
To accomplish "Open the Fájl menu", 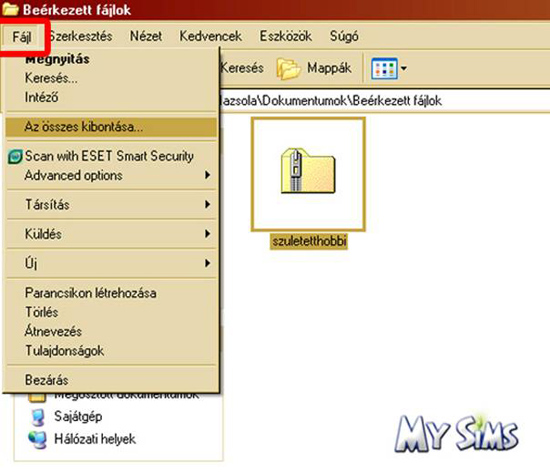I will tap(22, 37).
